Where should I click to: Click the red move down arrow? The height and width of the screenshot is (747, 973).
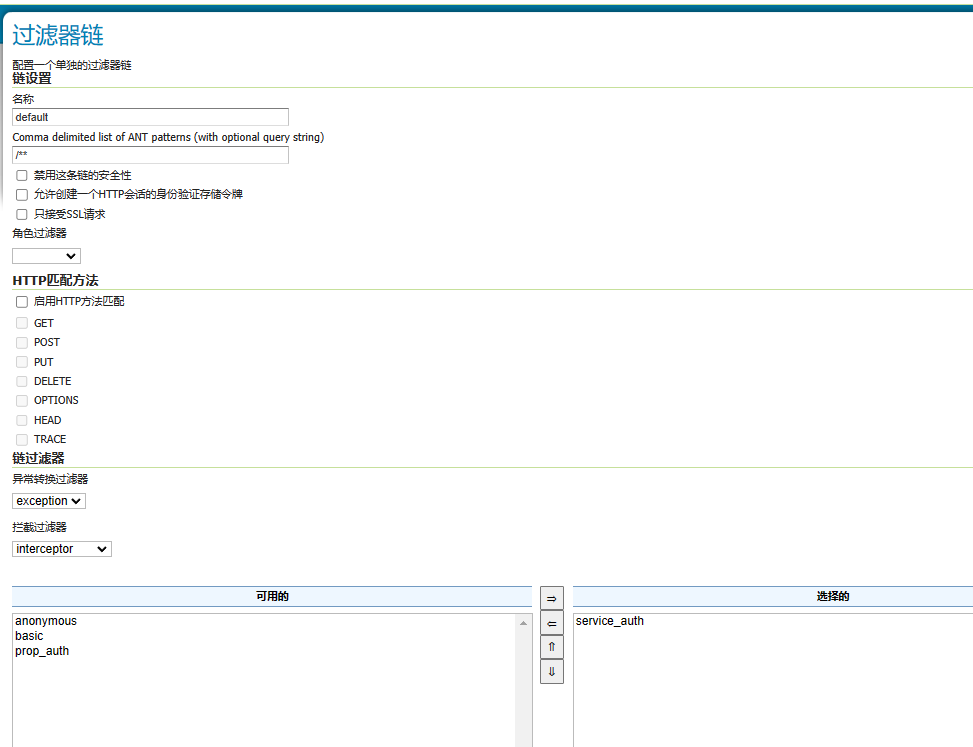(x=551, y=671)
